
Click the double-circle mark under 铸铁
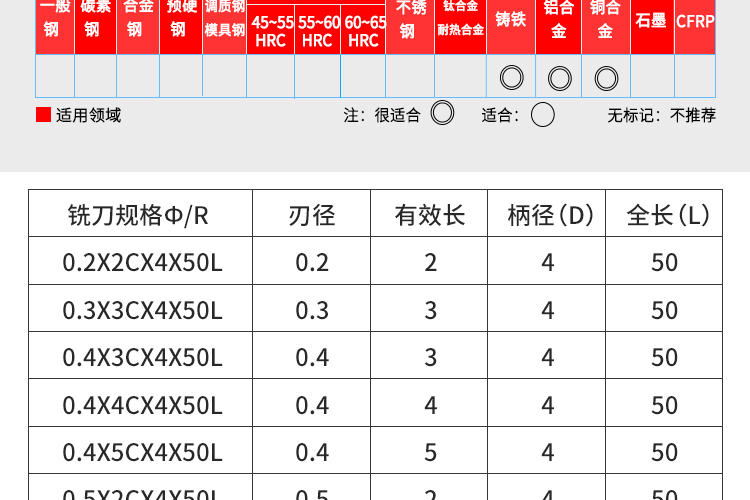click(512, 77)
